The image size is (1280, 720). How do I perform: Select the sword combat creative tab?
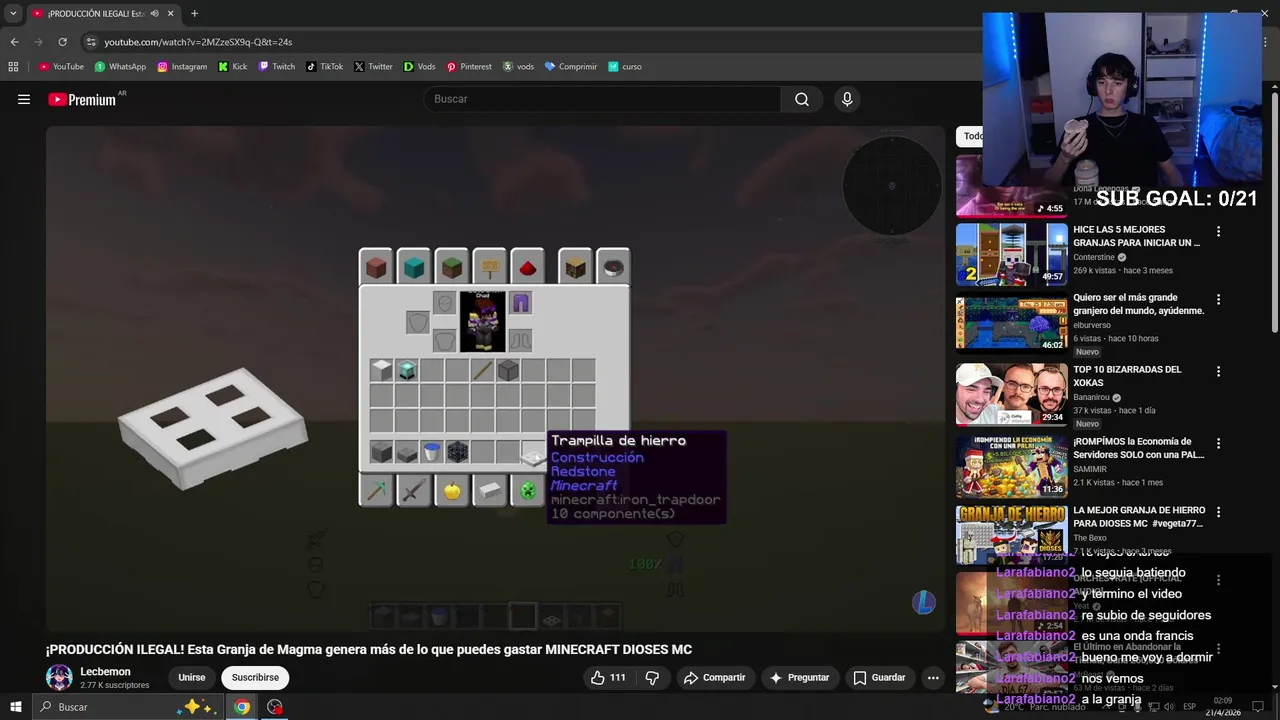pyautogui.click(x=413, y=490)
